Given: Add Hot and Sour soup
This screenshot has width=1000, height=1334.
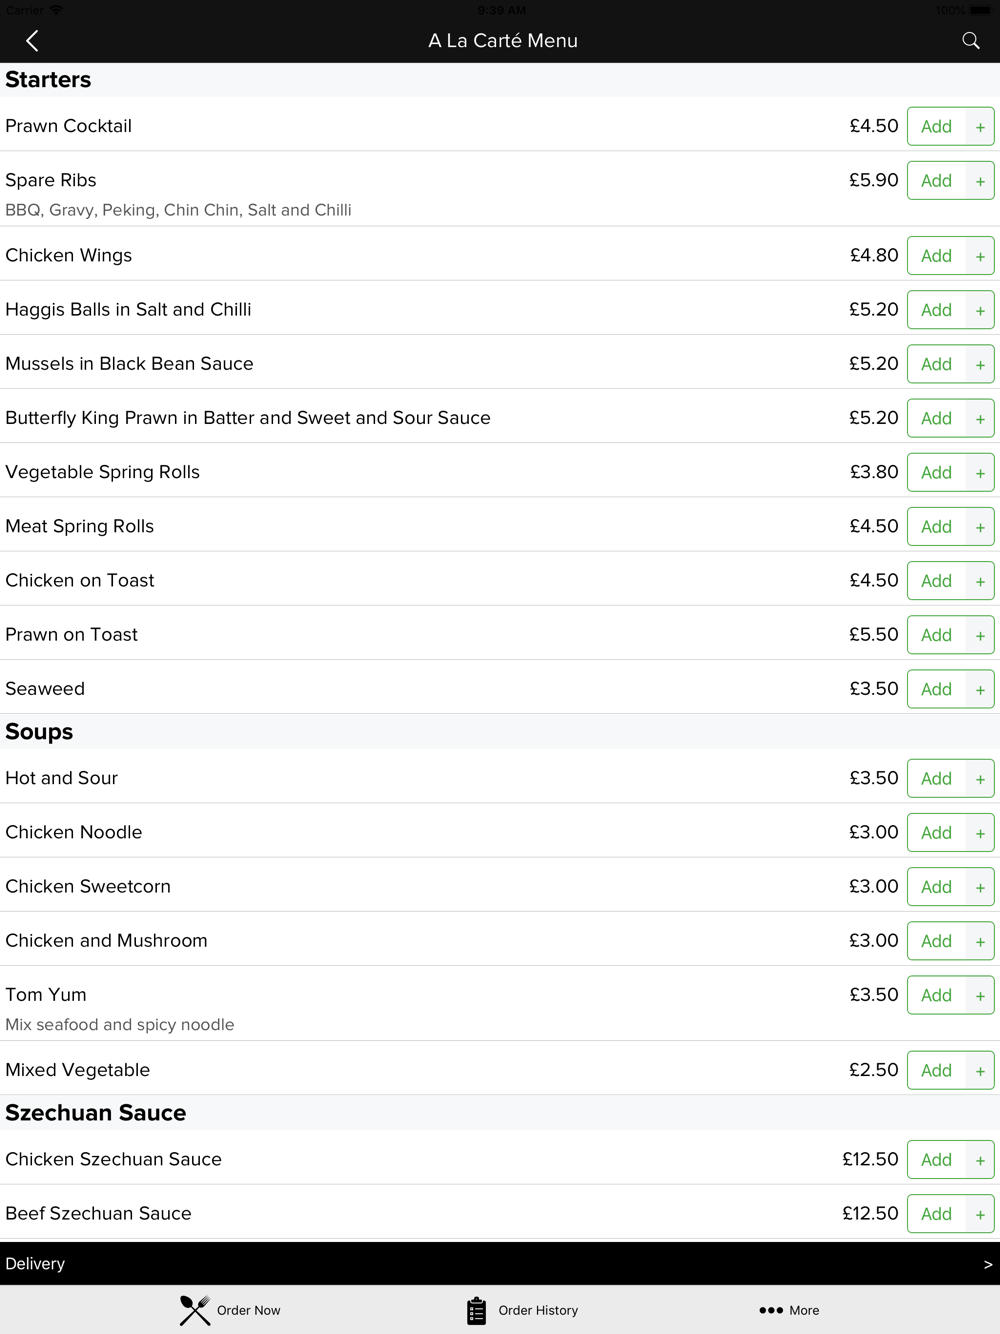Looking at the screenshot, I should tap(950, 778).
